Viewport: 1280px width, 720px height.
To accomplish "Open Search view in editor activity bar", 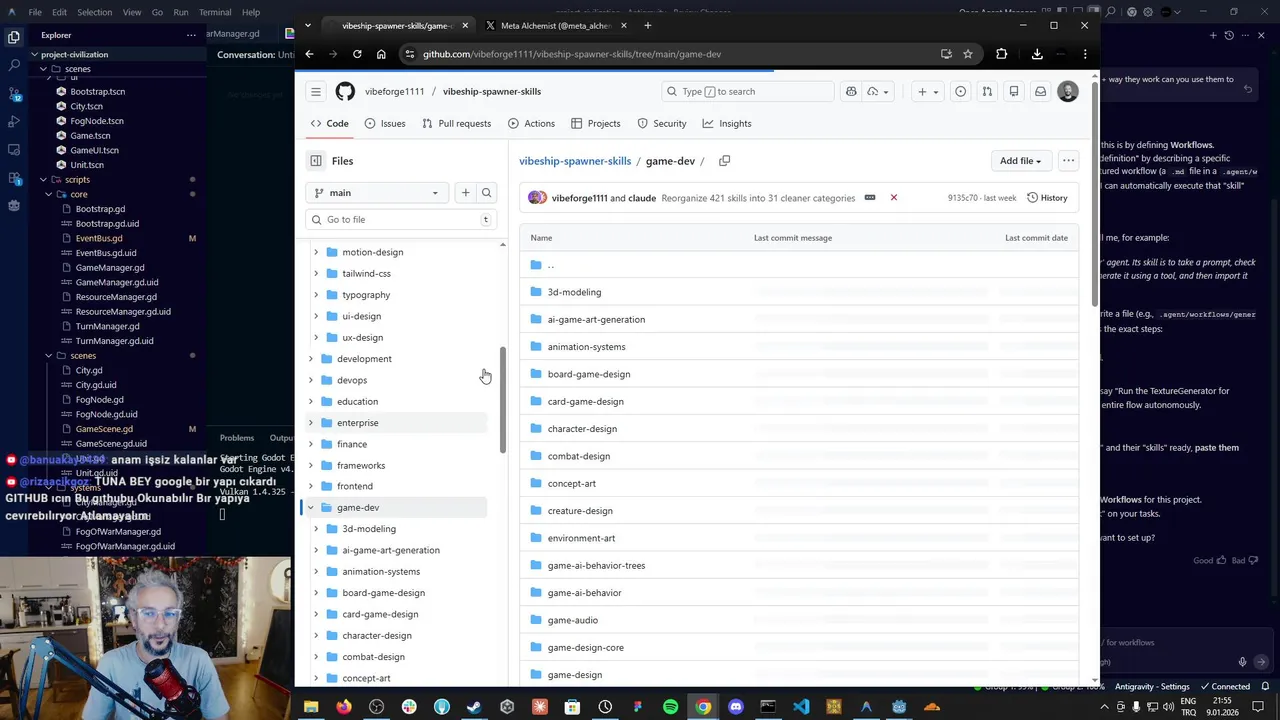I will coord(14,65).
